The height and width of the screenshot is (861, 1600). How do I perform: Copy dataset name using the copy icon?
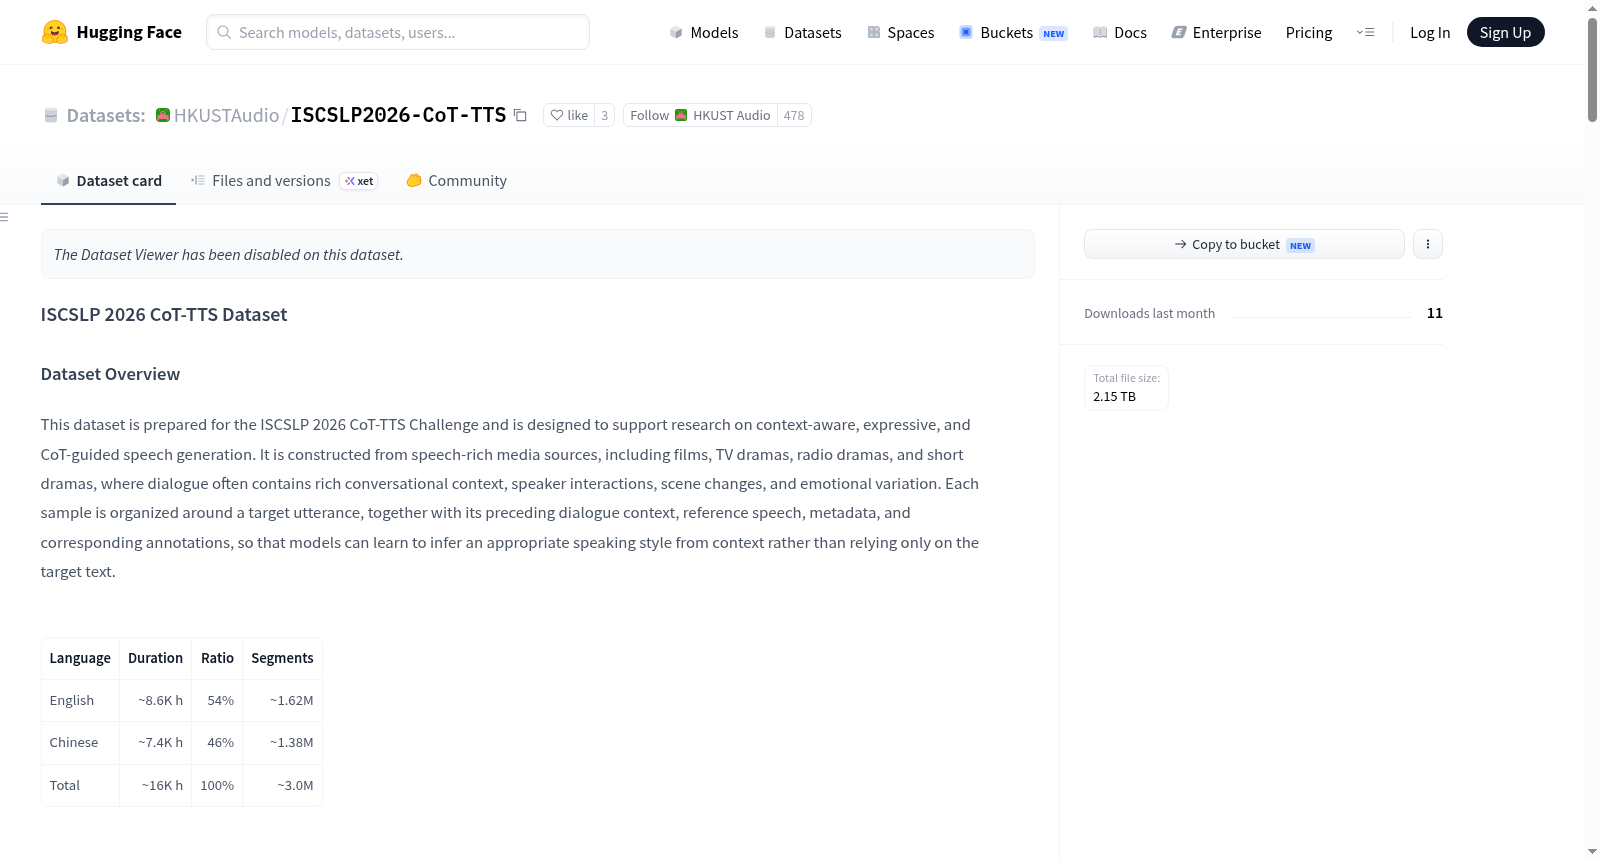(x=520, y=115)
